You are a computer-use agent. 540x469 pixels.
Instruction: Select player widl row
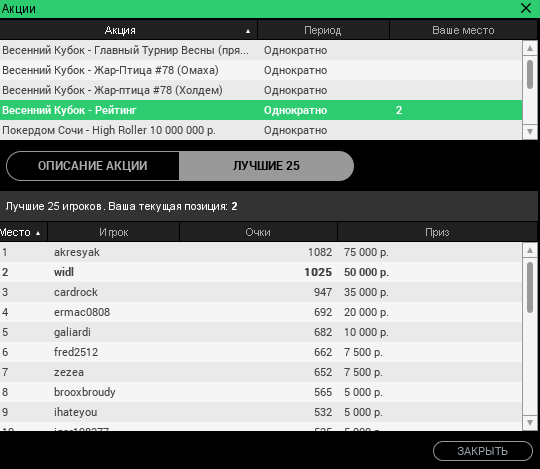(x=261, y=272)
